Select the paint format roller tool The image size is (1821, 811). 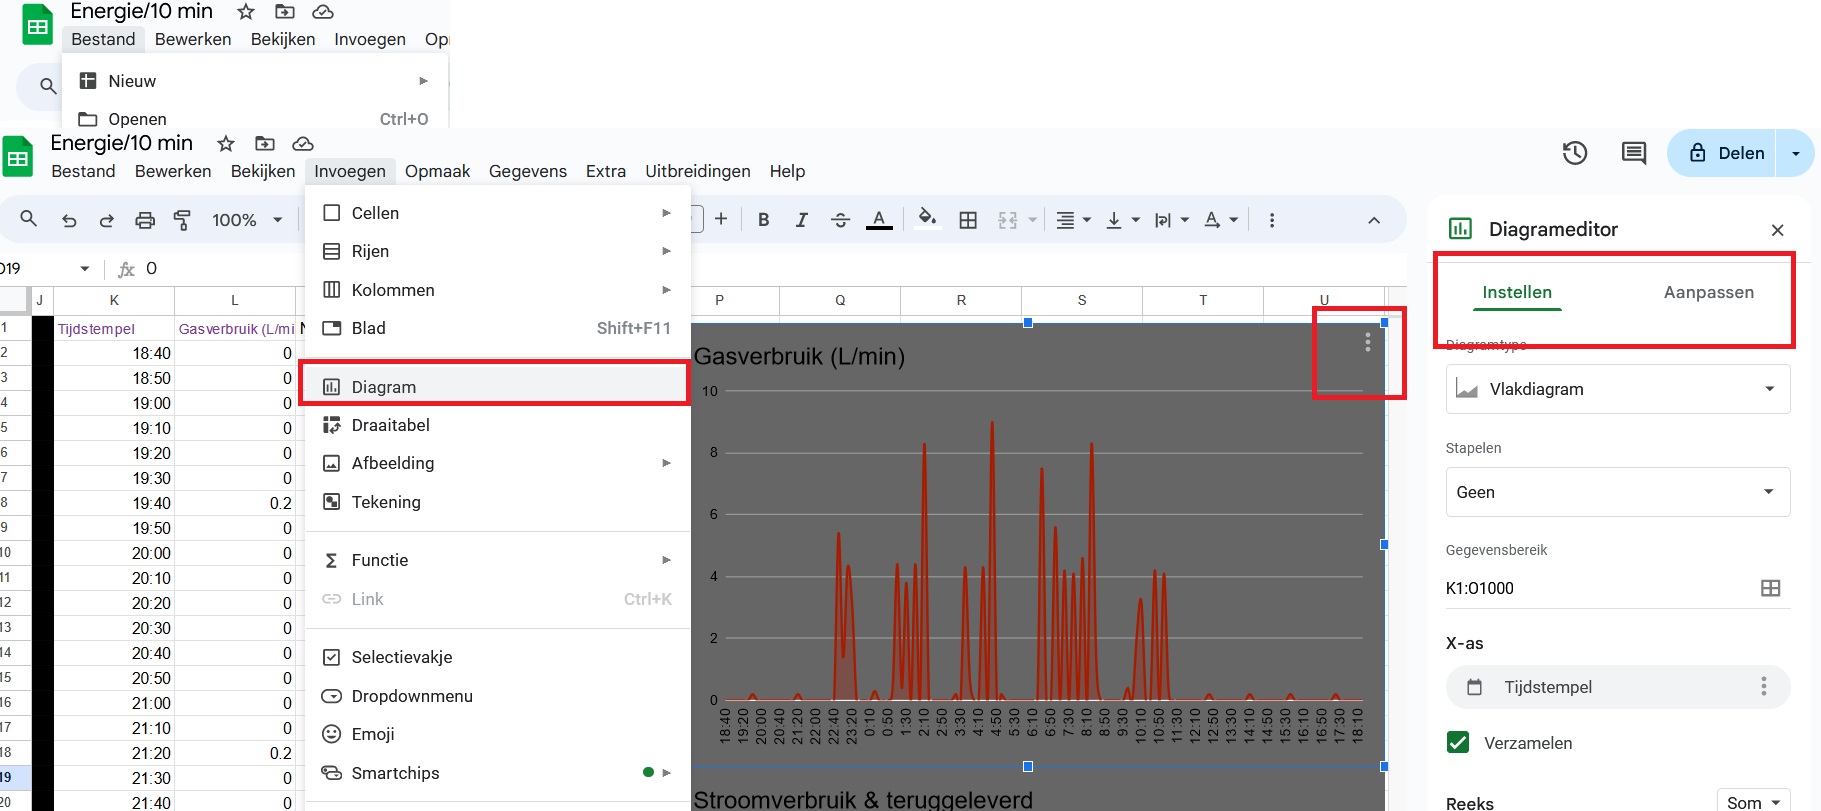[182, 220]
